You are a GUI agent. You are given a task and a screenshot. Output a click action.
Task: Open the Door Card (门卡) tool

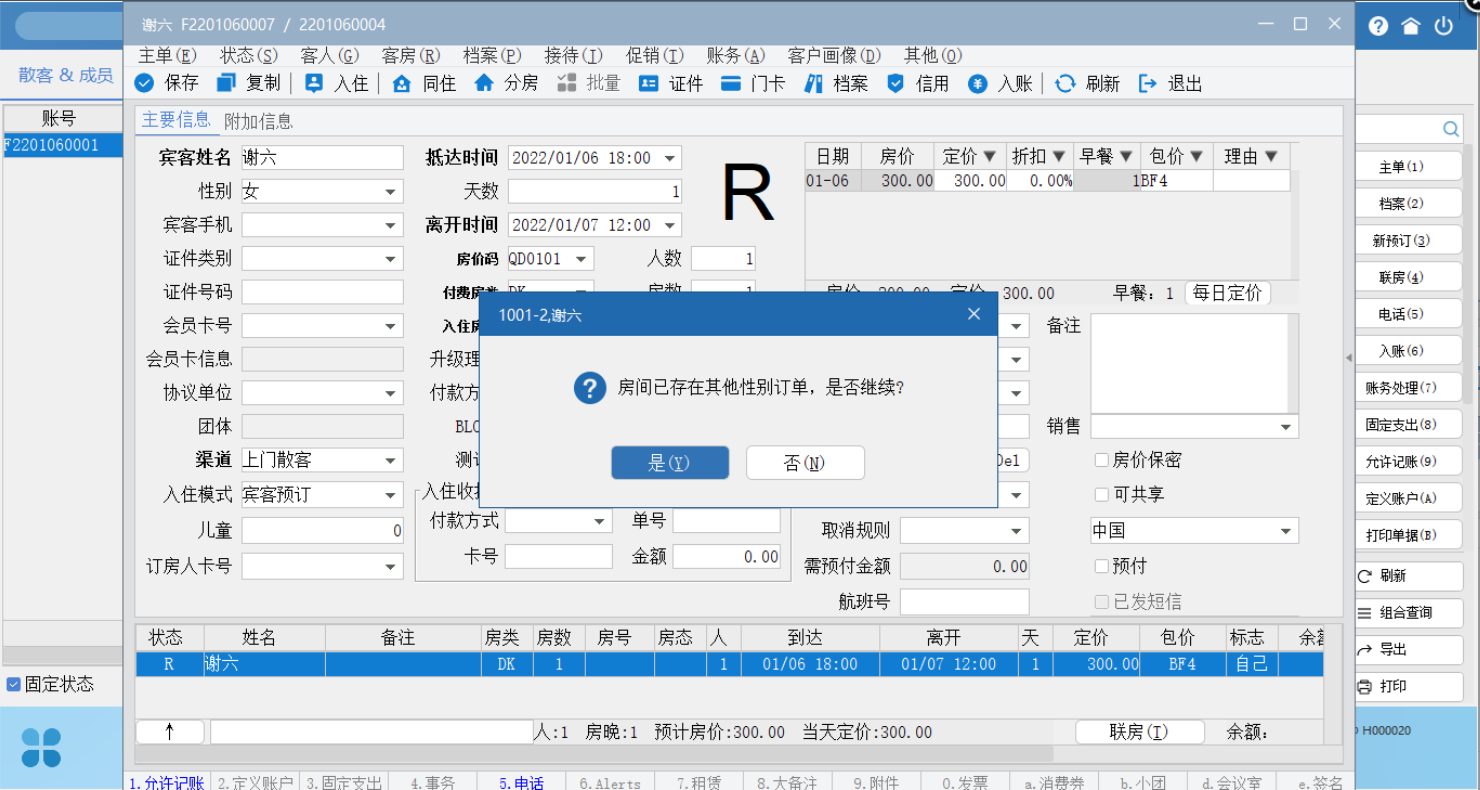click(731, 83)
